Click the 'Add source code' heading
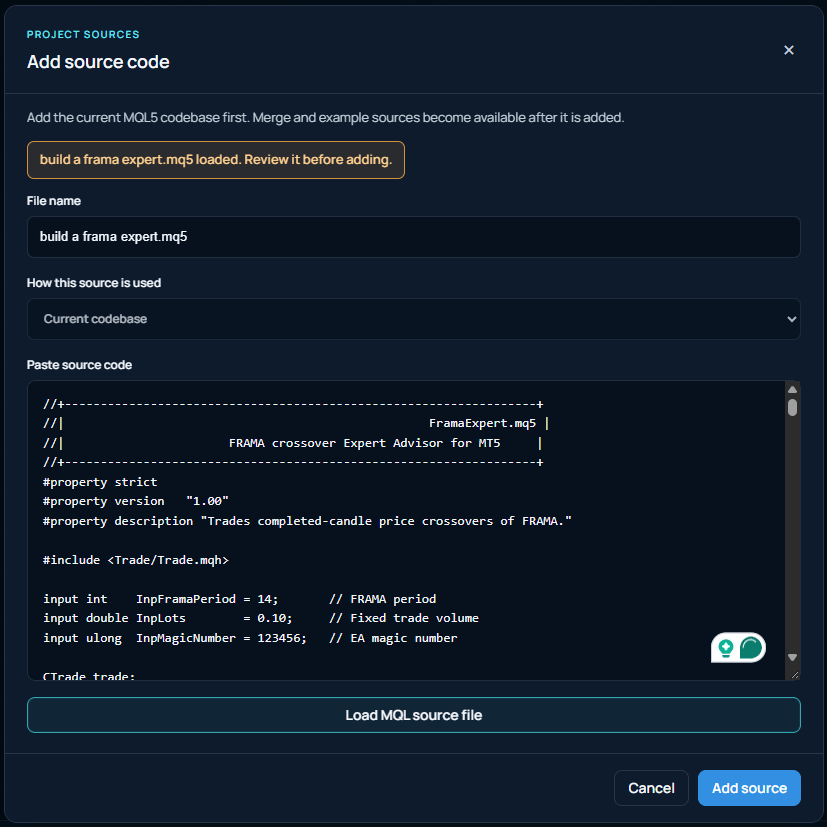The width and height of the screenshot is (827, 827). [x=98, y=62]
